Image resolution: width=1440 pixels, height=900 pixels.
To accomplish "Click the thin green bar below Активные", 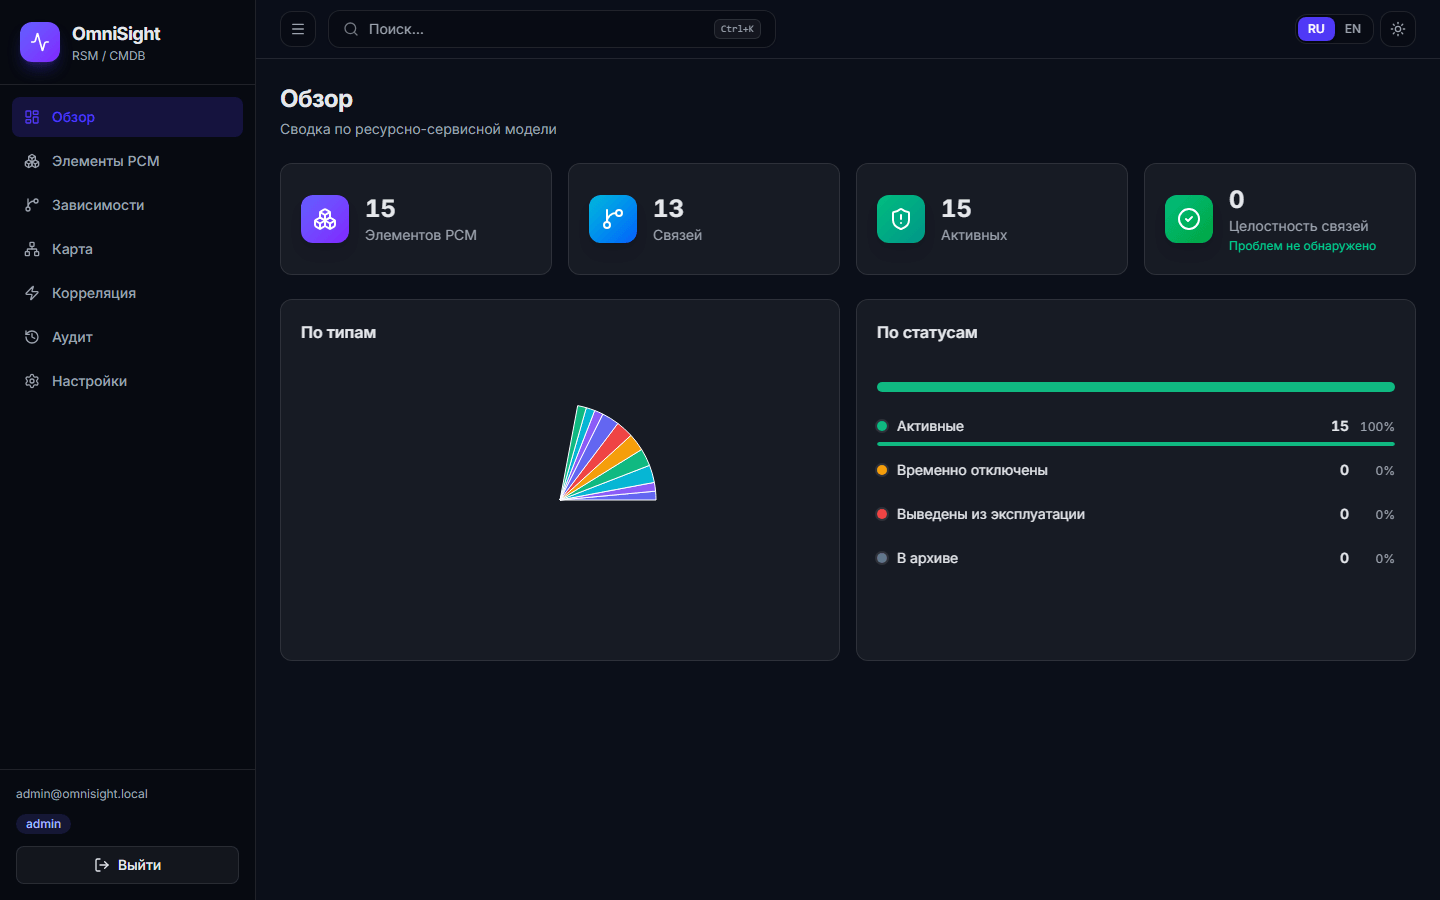I will click(1136, 444).
